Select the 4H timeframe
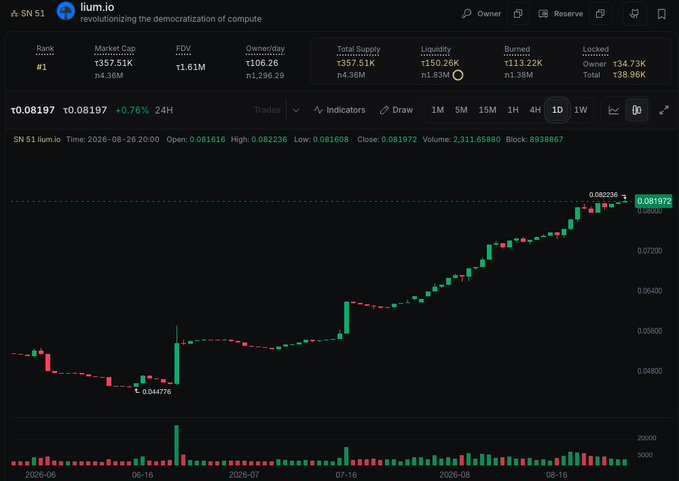 coord(535,110)
